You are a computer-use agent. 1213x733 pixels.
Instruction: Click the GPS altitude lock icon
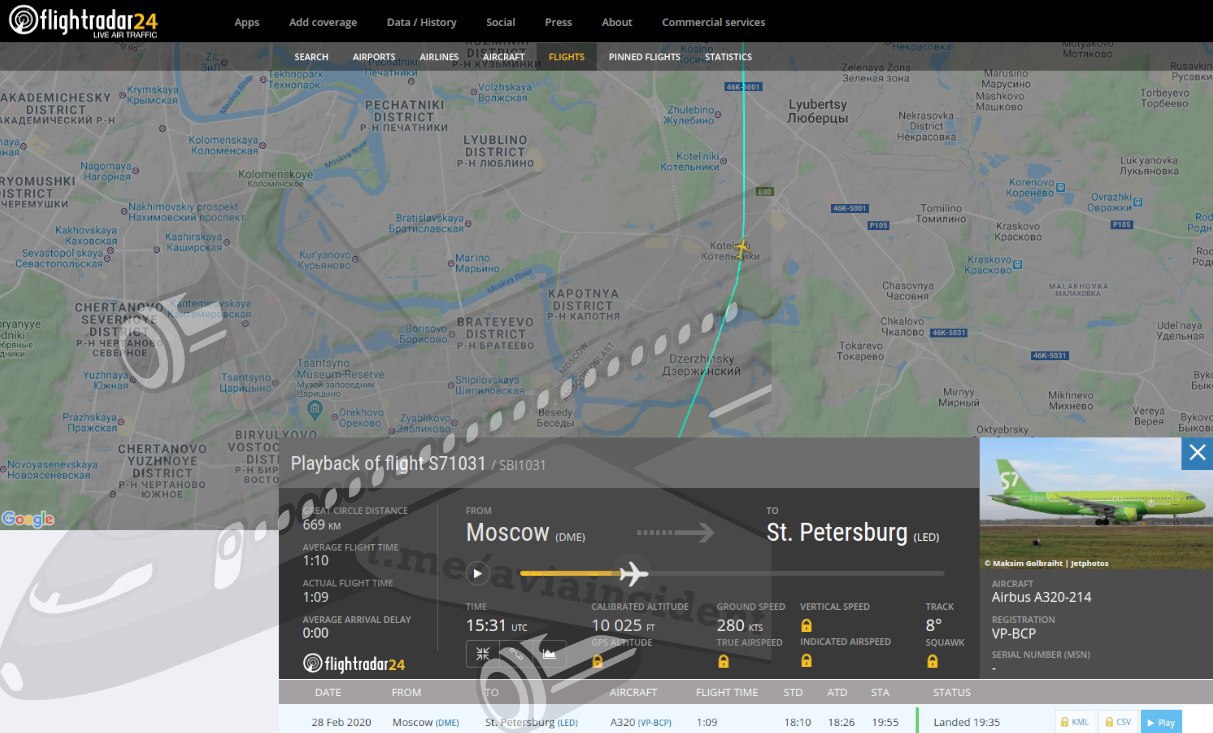tap(598, 661)
